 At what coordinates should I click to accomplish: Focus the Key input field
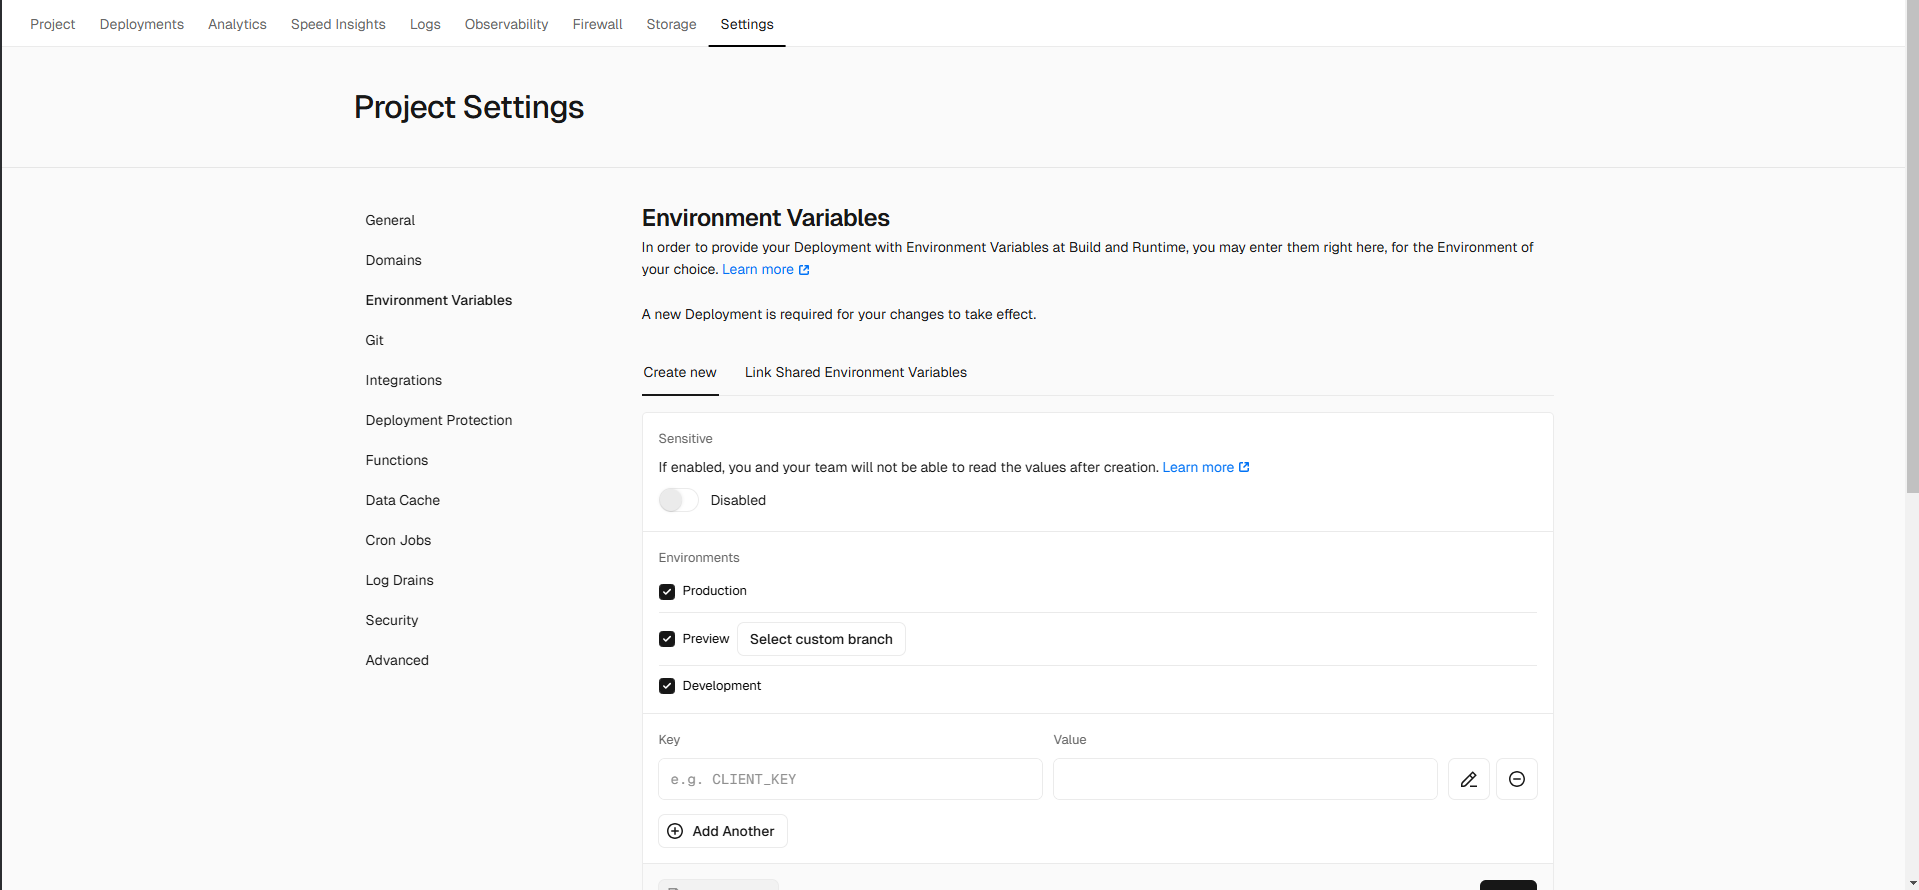pos(850,779)
